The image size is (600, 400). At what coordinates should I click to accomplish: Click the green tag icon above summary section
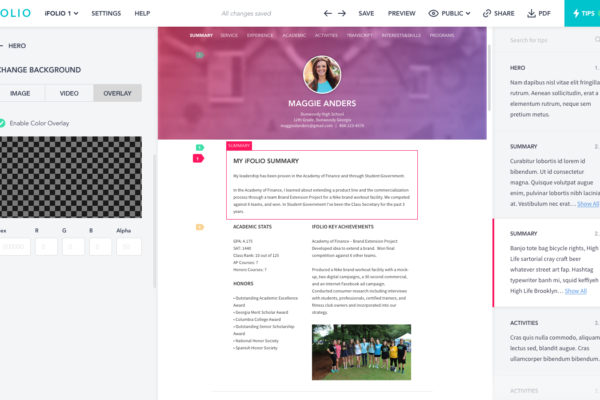click(x=200, y=147)
